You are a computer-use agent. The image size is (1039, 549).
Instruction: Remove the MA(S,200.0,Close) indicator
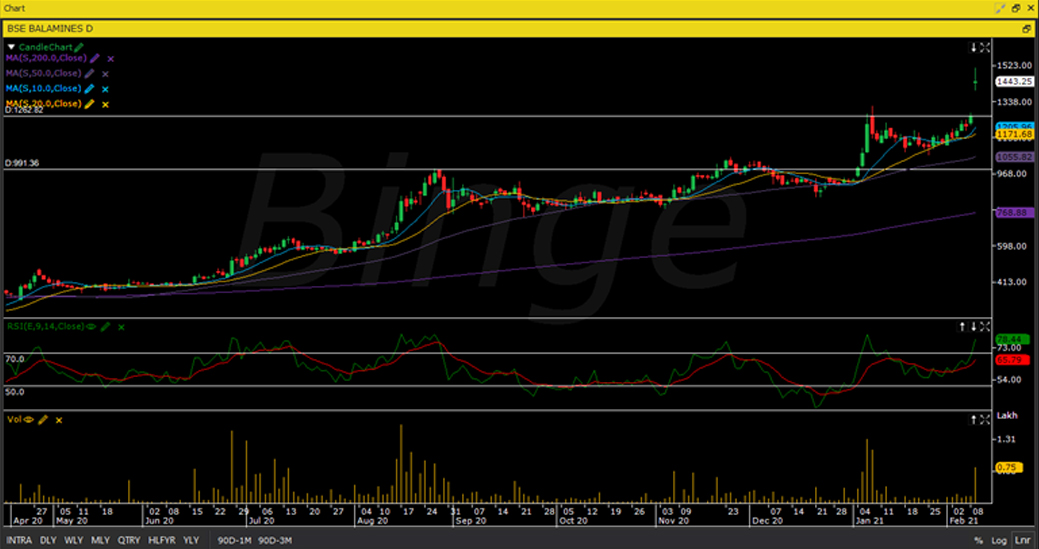(111, 59)
